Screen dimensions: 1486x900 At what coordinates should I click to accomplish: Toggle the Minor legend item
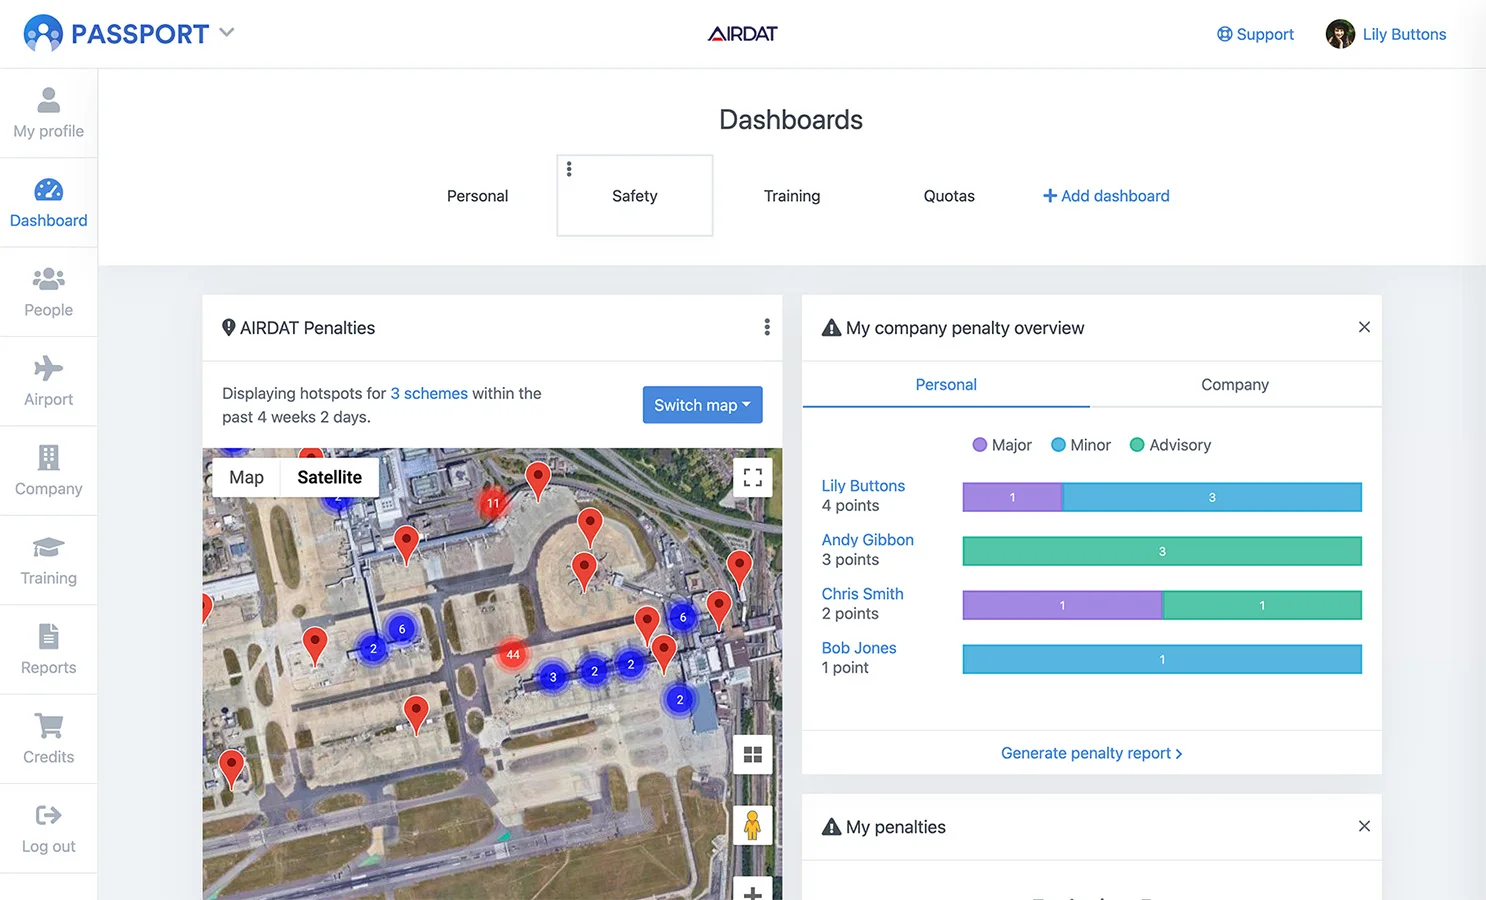pyautogui.click(x=1080, y=445)
